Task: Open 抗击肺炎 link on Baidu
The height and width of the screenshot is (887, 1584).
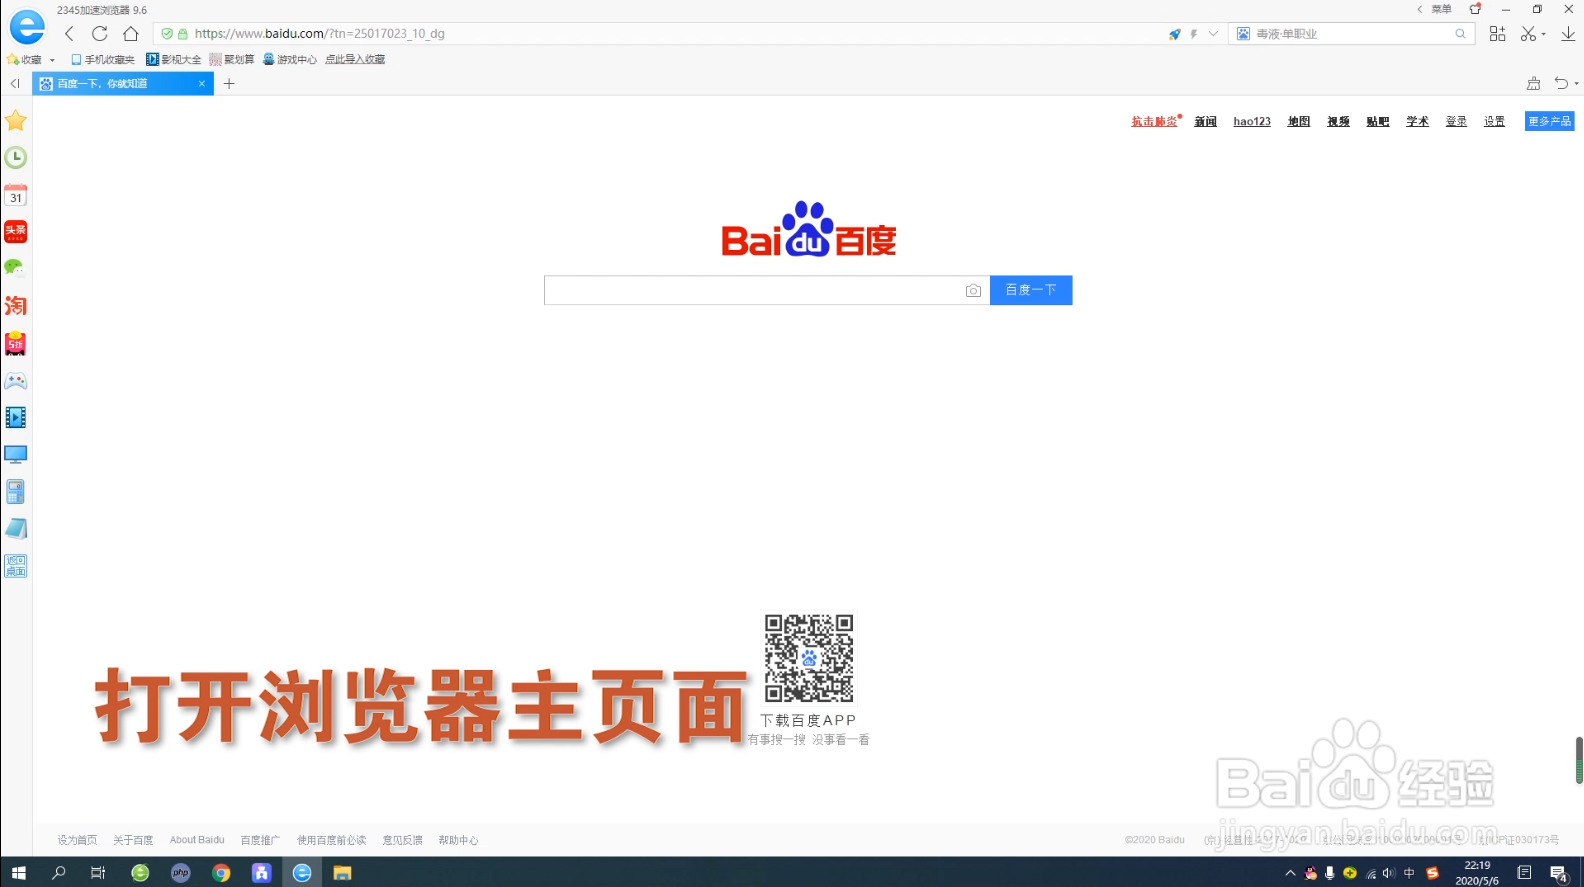Action: [x=1155, y=121]
